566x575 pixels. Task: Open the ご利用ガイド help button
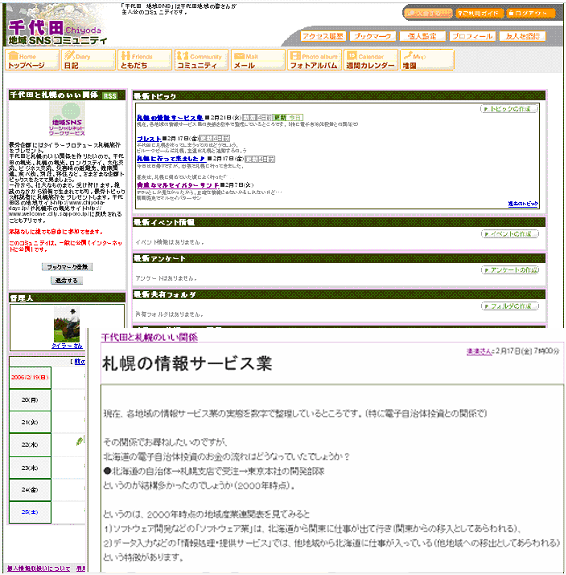479,13
